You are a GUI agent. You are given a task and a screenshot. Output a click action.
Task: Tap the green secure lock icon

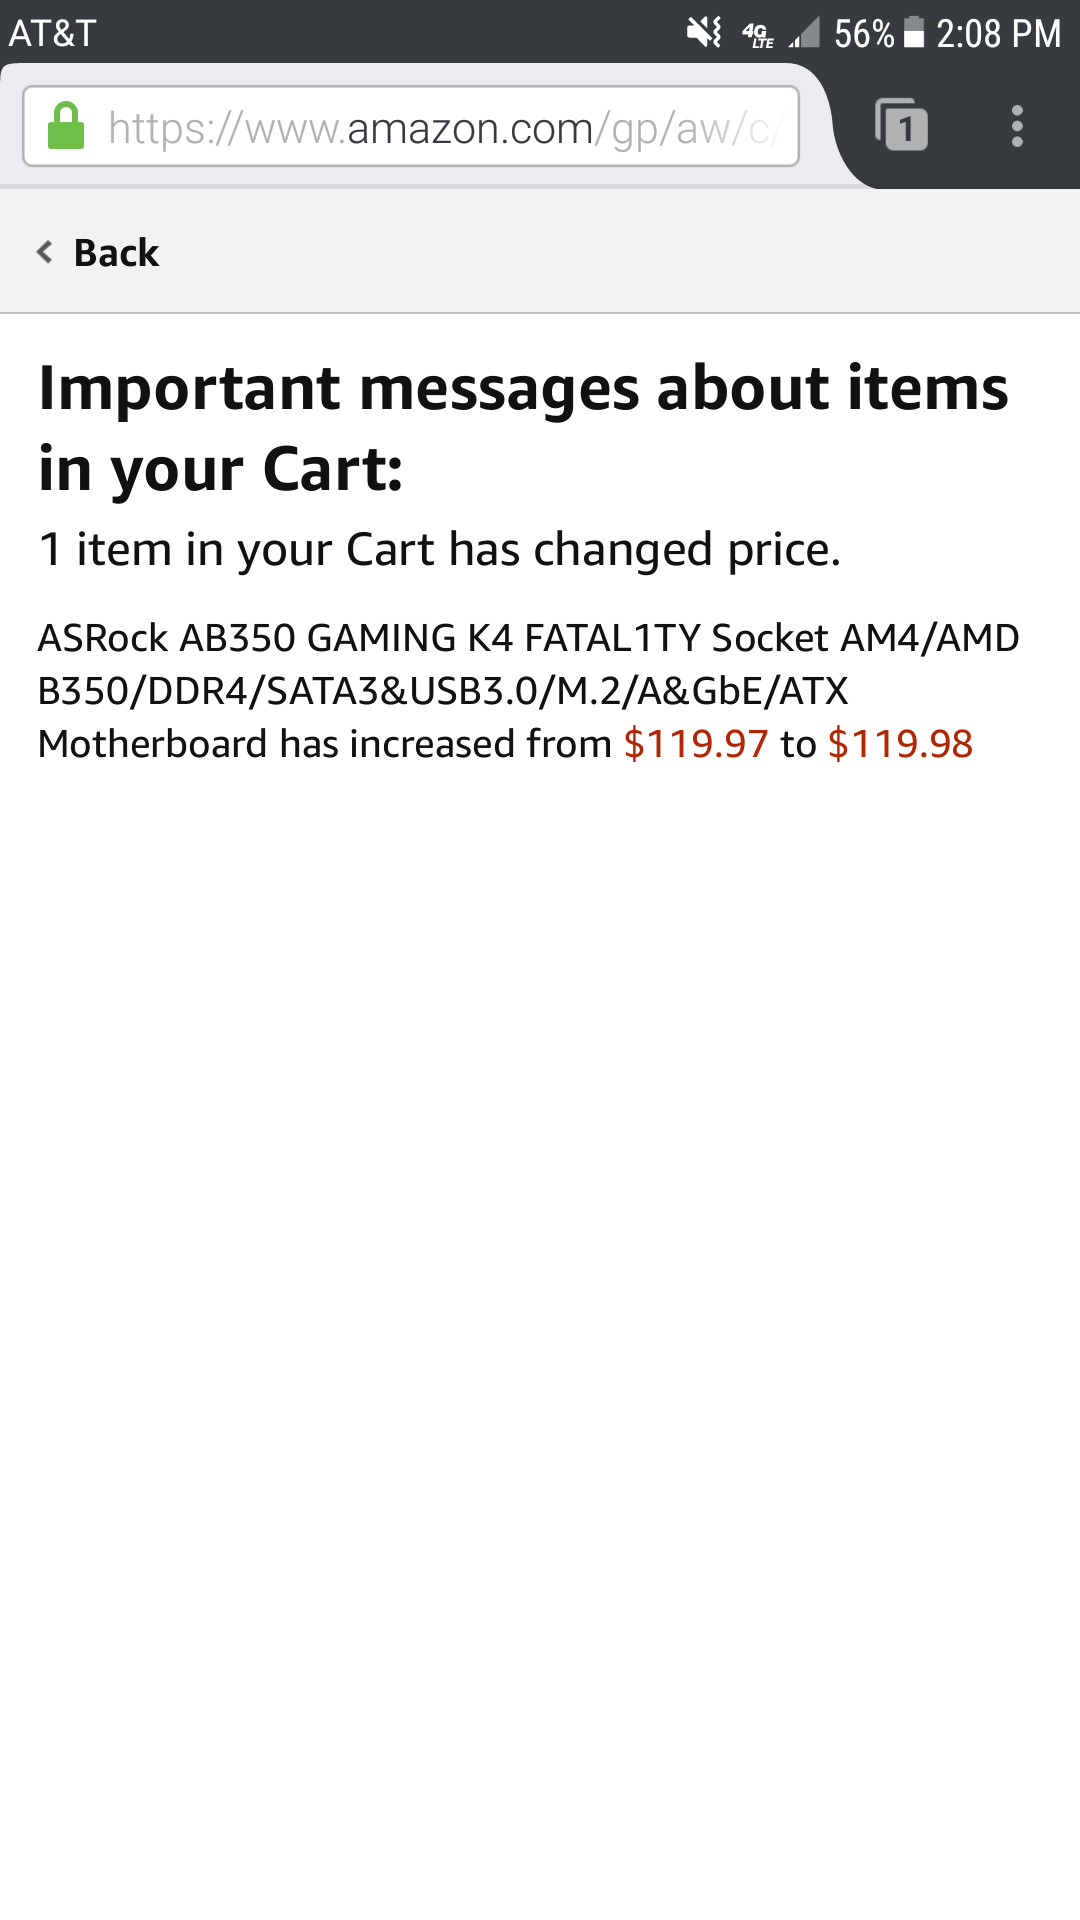(x=66, y=126)
